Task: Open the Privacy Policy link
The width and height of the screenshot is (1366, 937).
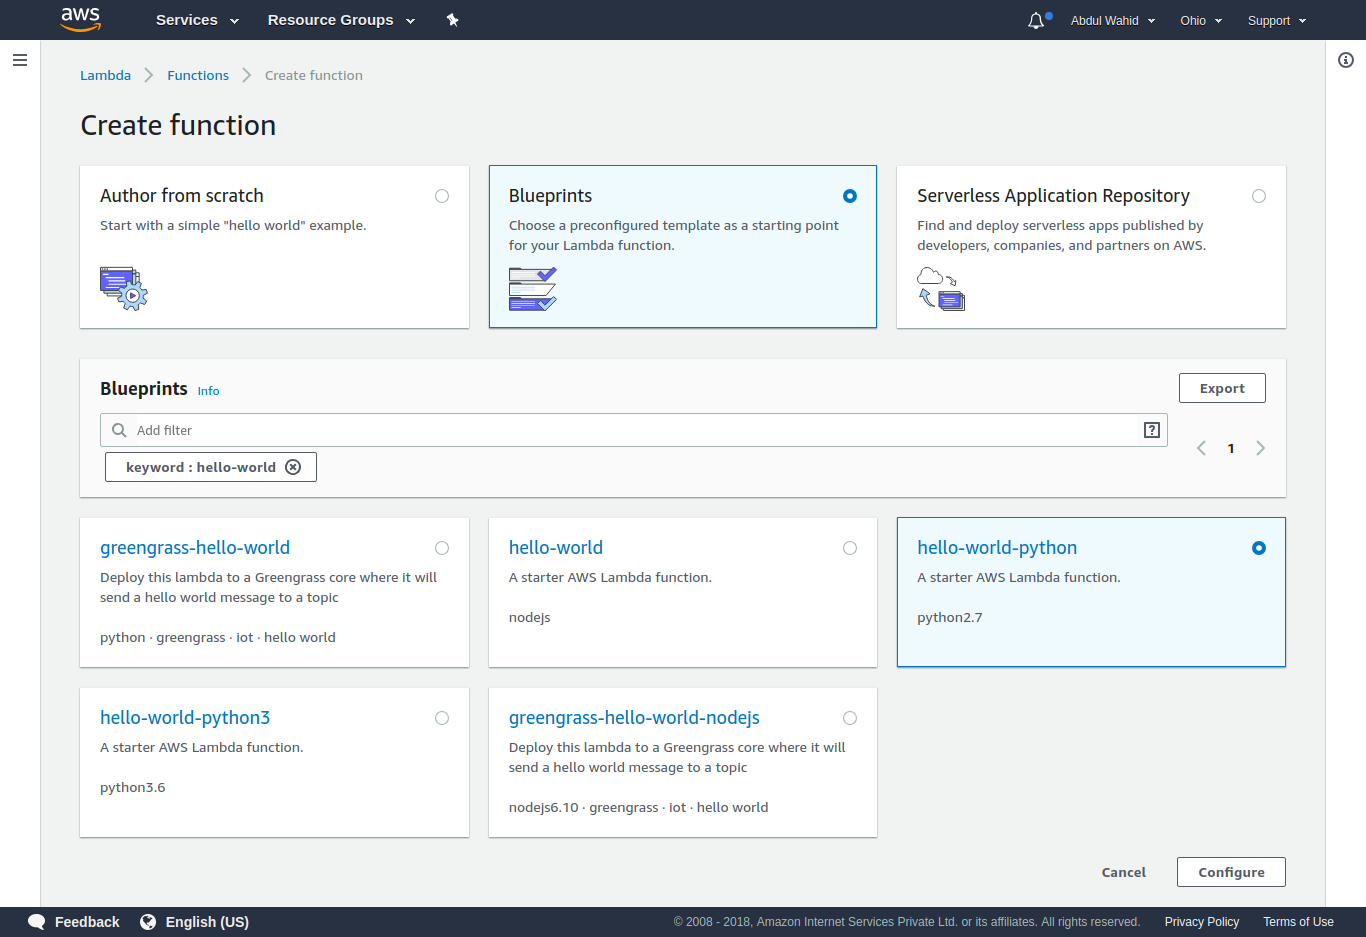Action: (1201, 922)
